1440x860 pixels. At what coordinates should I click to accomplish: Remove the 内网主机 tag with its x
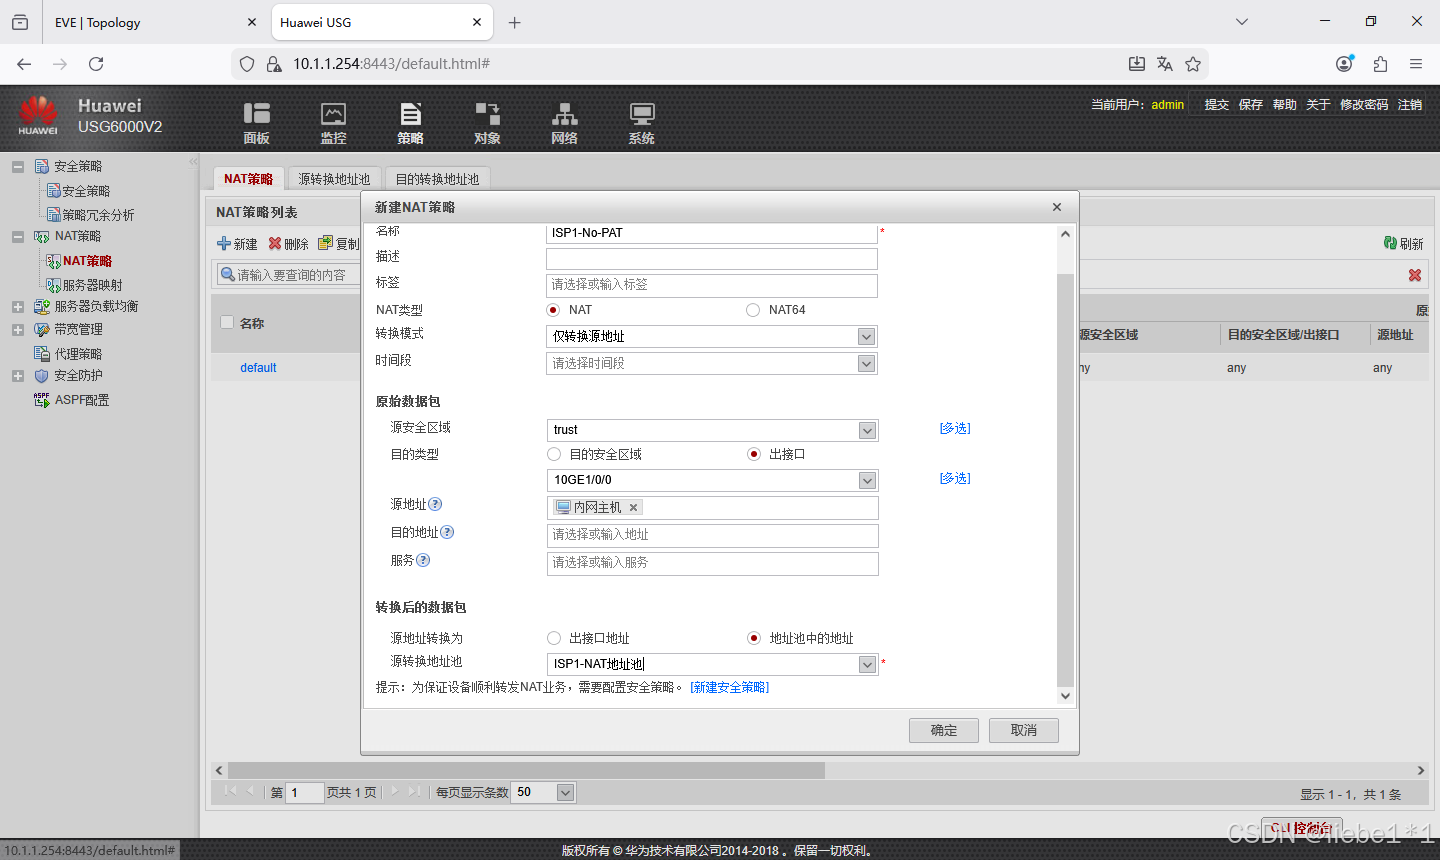click(633, 508)
